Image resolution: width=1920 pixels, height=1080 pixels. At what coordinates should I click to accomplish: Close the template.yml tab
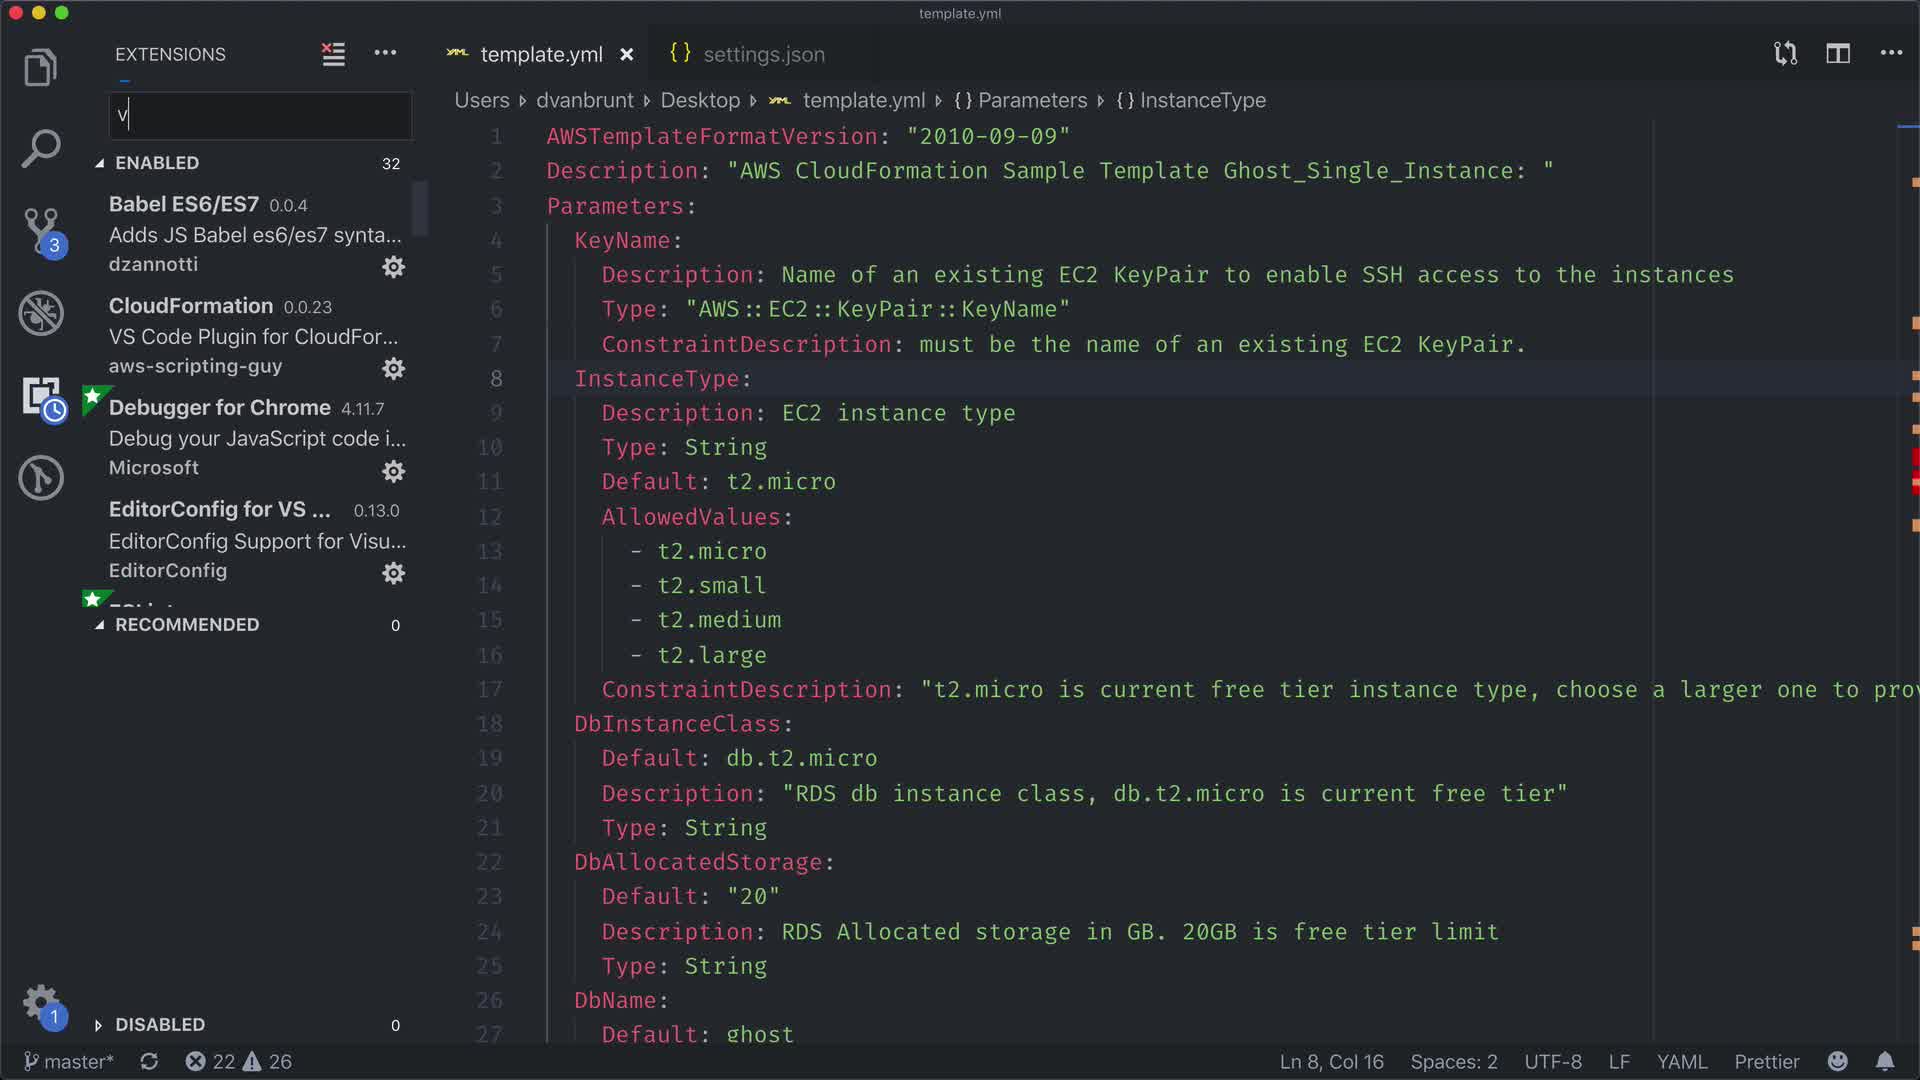pos(627,55)
